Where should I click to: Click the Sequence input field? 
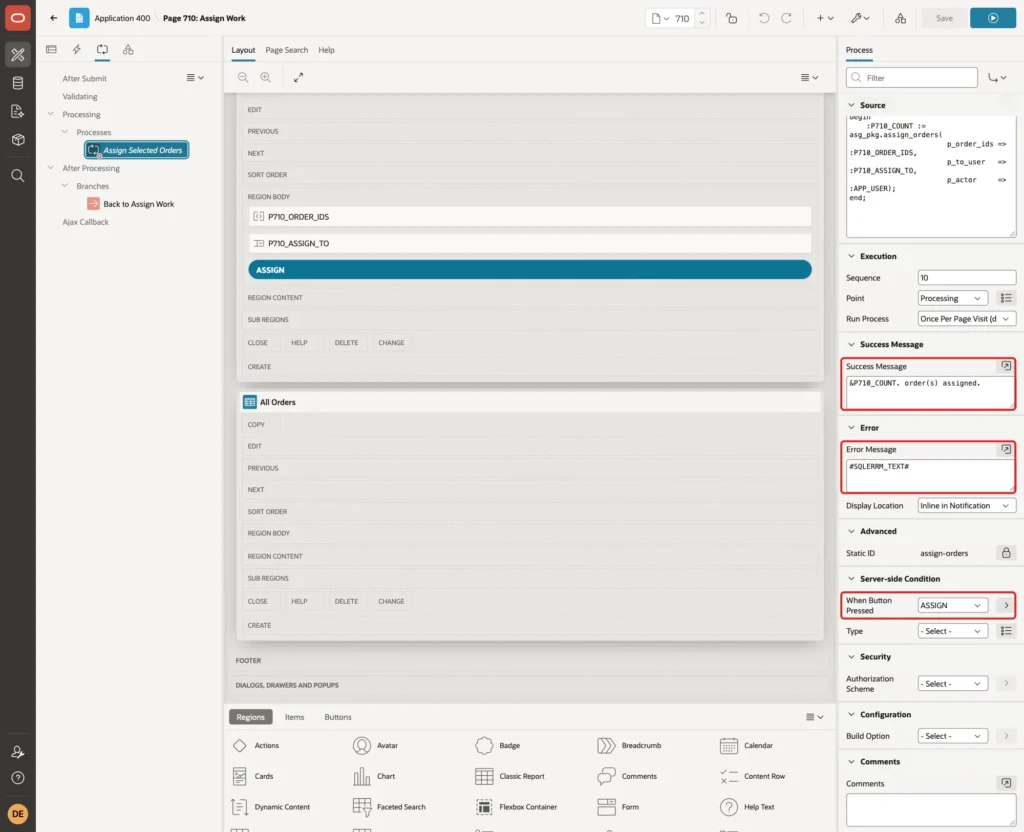(x=967, y=278)
